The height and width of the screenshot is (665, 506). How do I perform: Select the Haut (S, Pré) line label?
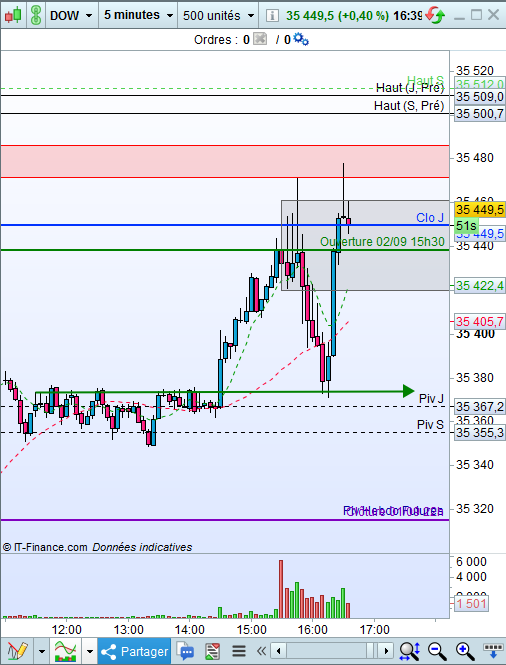point(409,106)
